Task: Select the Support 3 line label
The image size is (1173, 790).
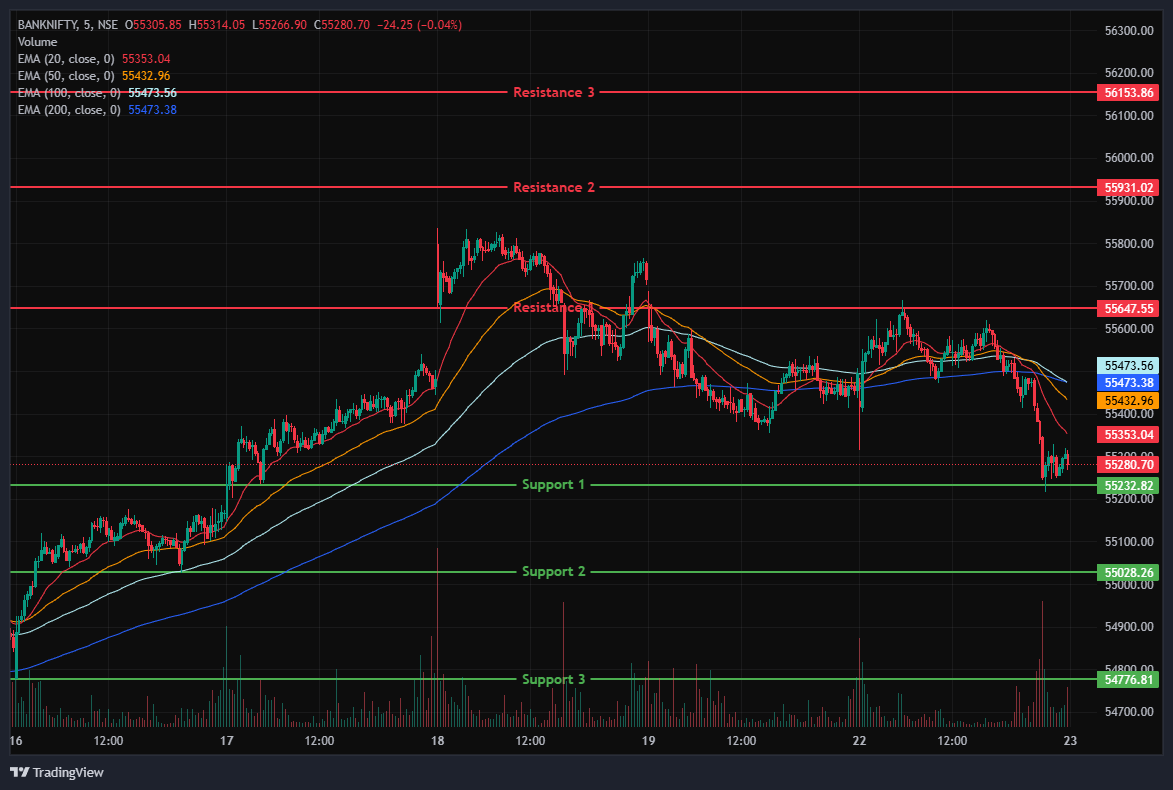Action: tap(554, 679)
